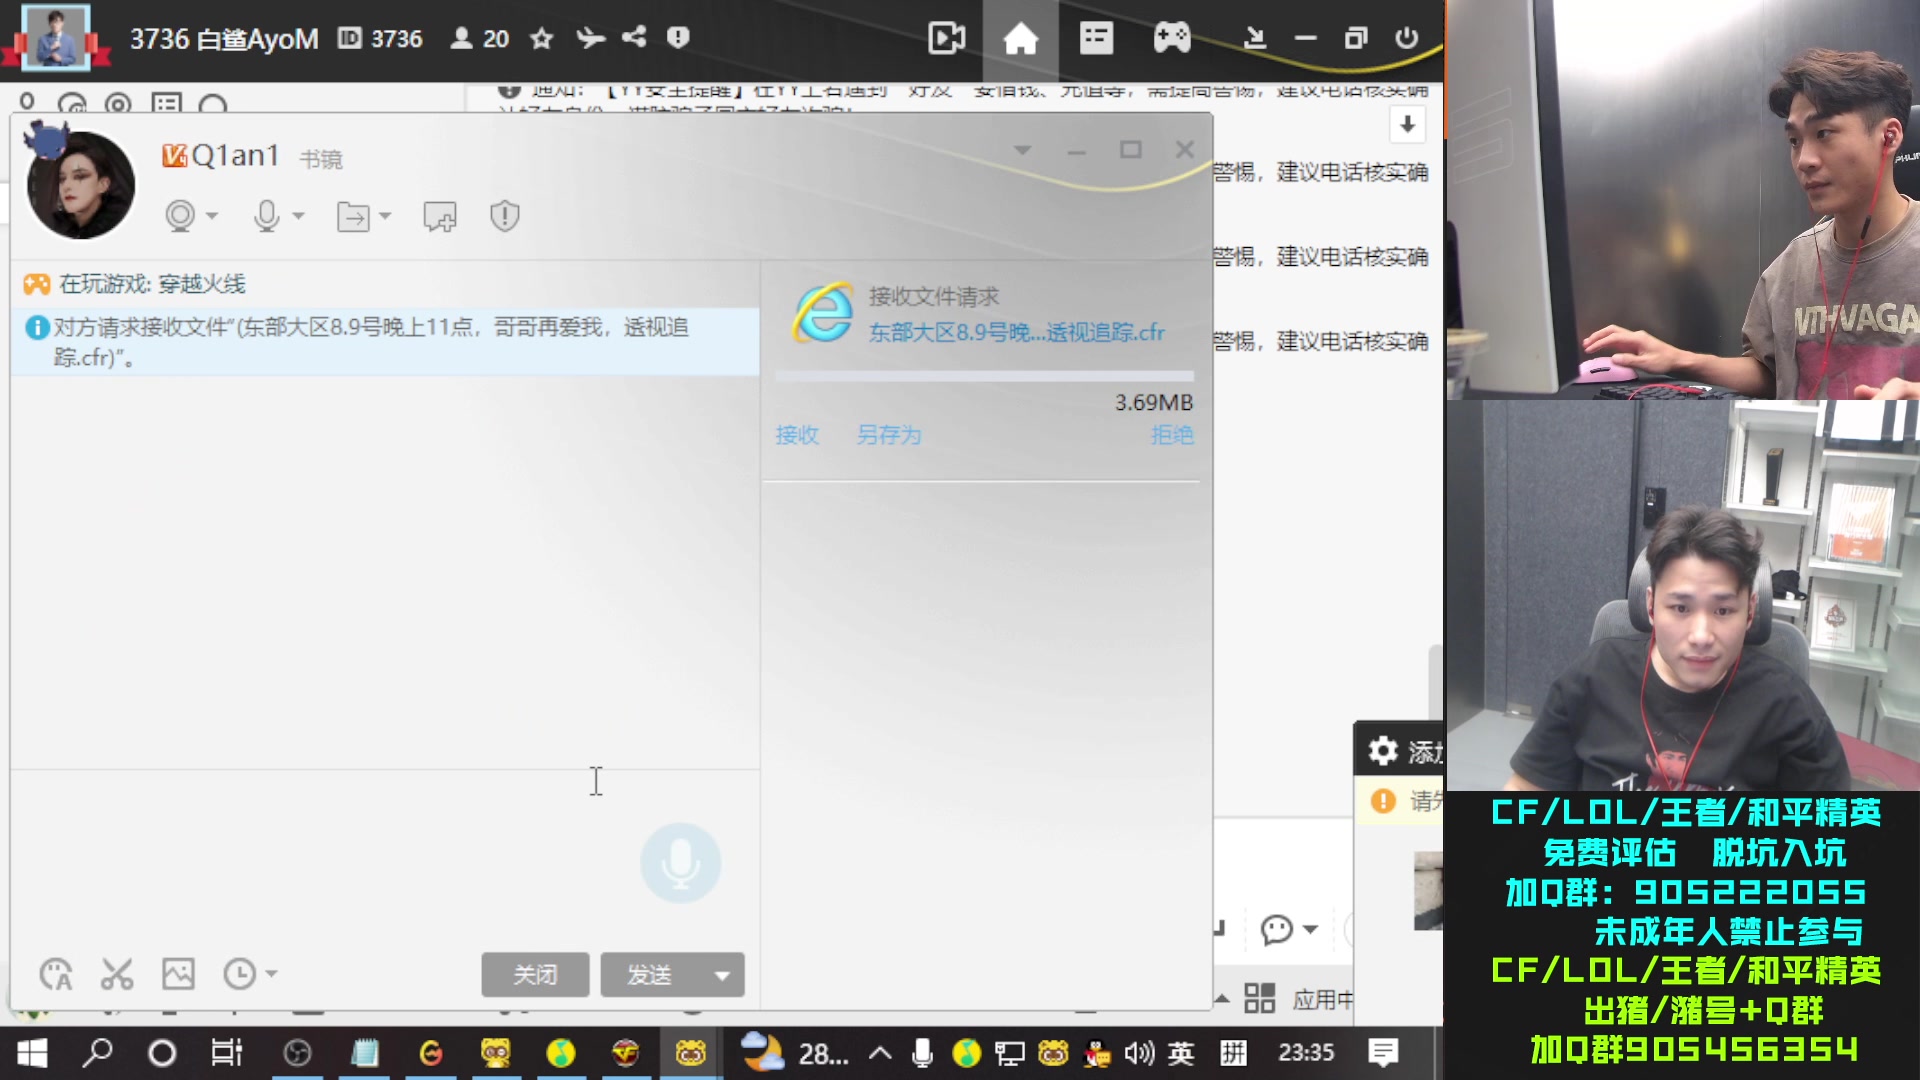The width and height of the screenshot is (1920, 1080).
Task: Open the emoji picker
Action: point(57,973)
